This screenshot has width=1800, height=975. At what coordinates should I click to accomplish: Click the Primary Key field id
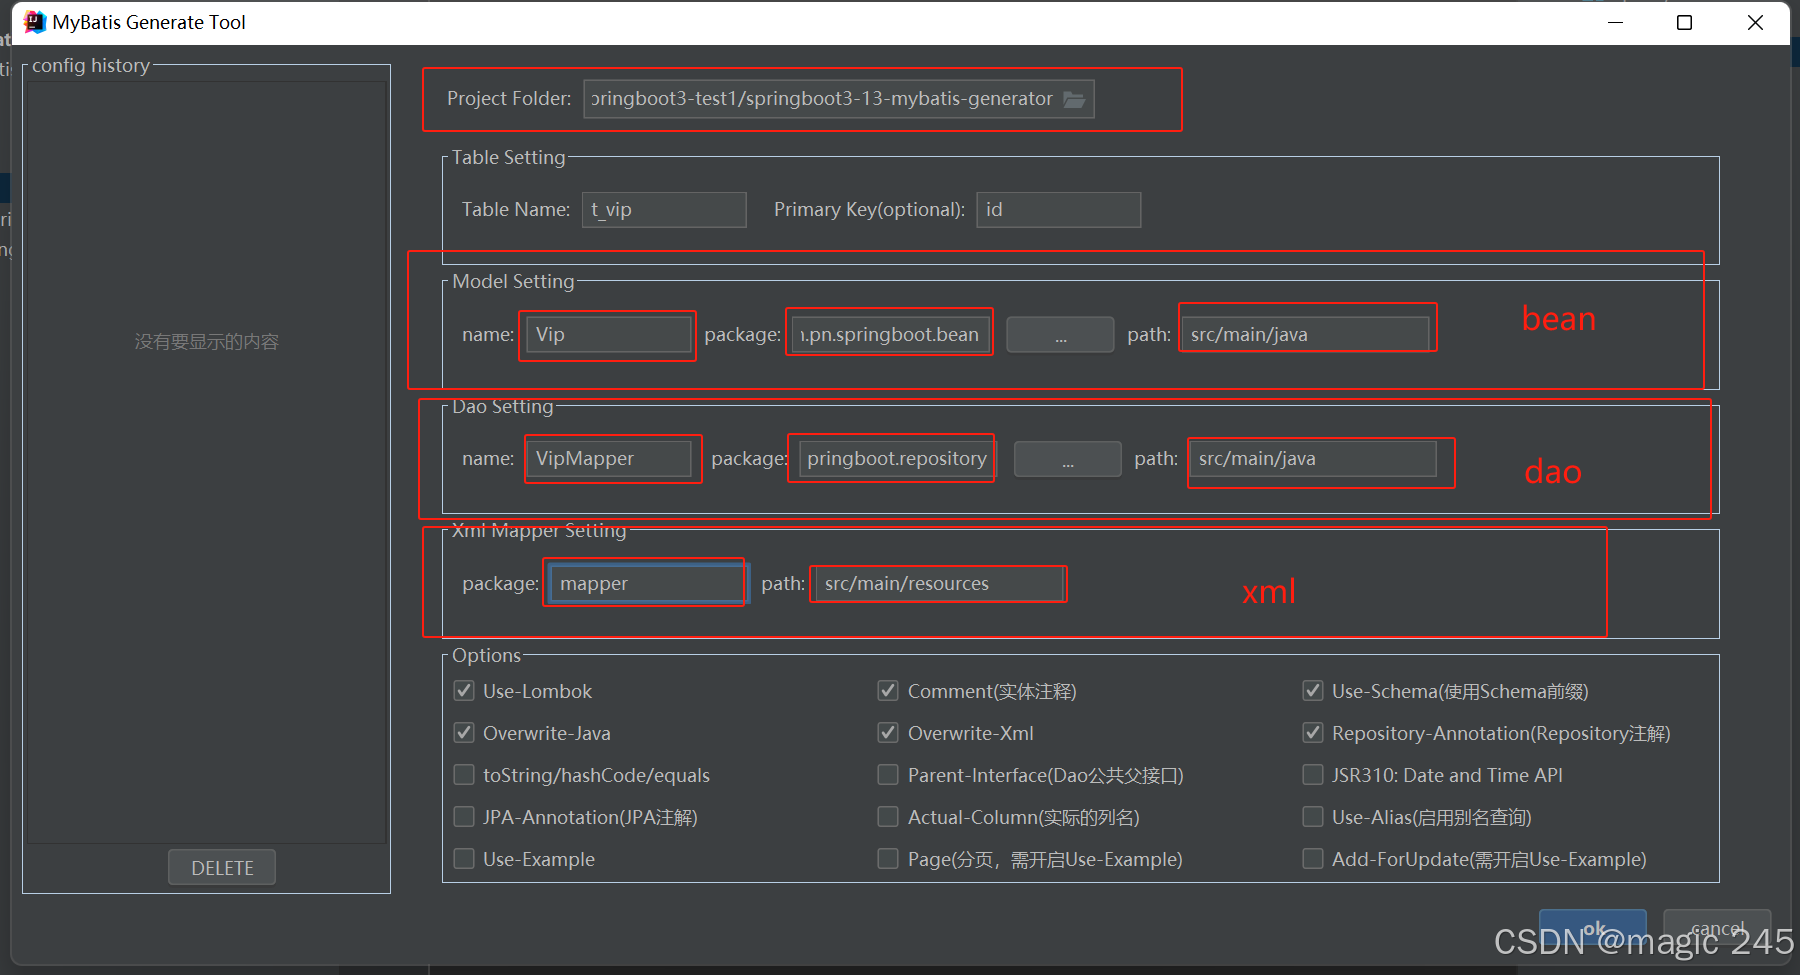click(x=1059, y=210)
